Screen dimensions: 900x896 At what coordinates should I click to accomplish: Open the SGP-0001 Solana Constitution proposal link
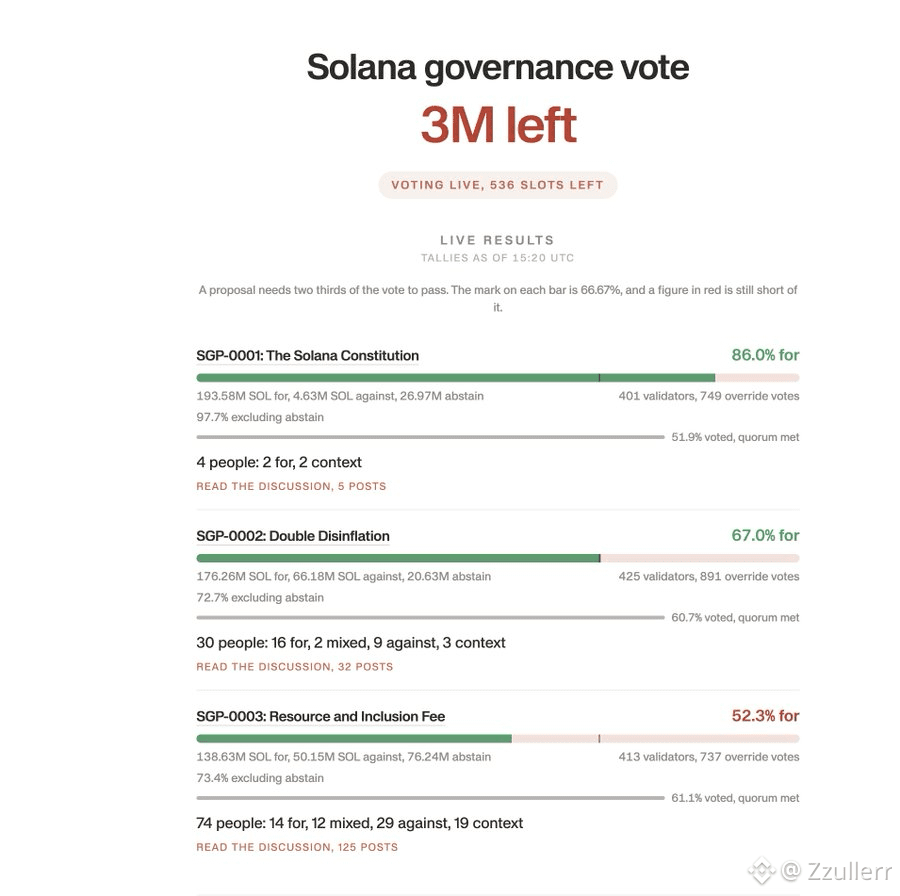pyautogui.click(x=308, y=356)
